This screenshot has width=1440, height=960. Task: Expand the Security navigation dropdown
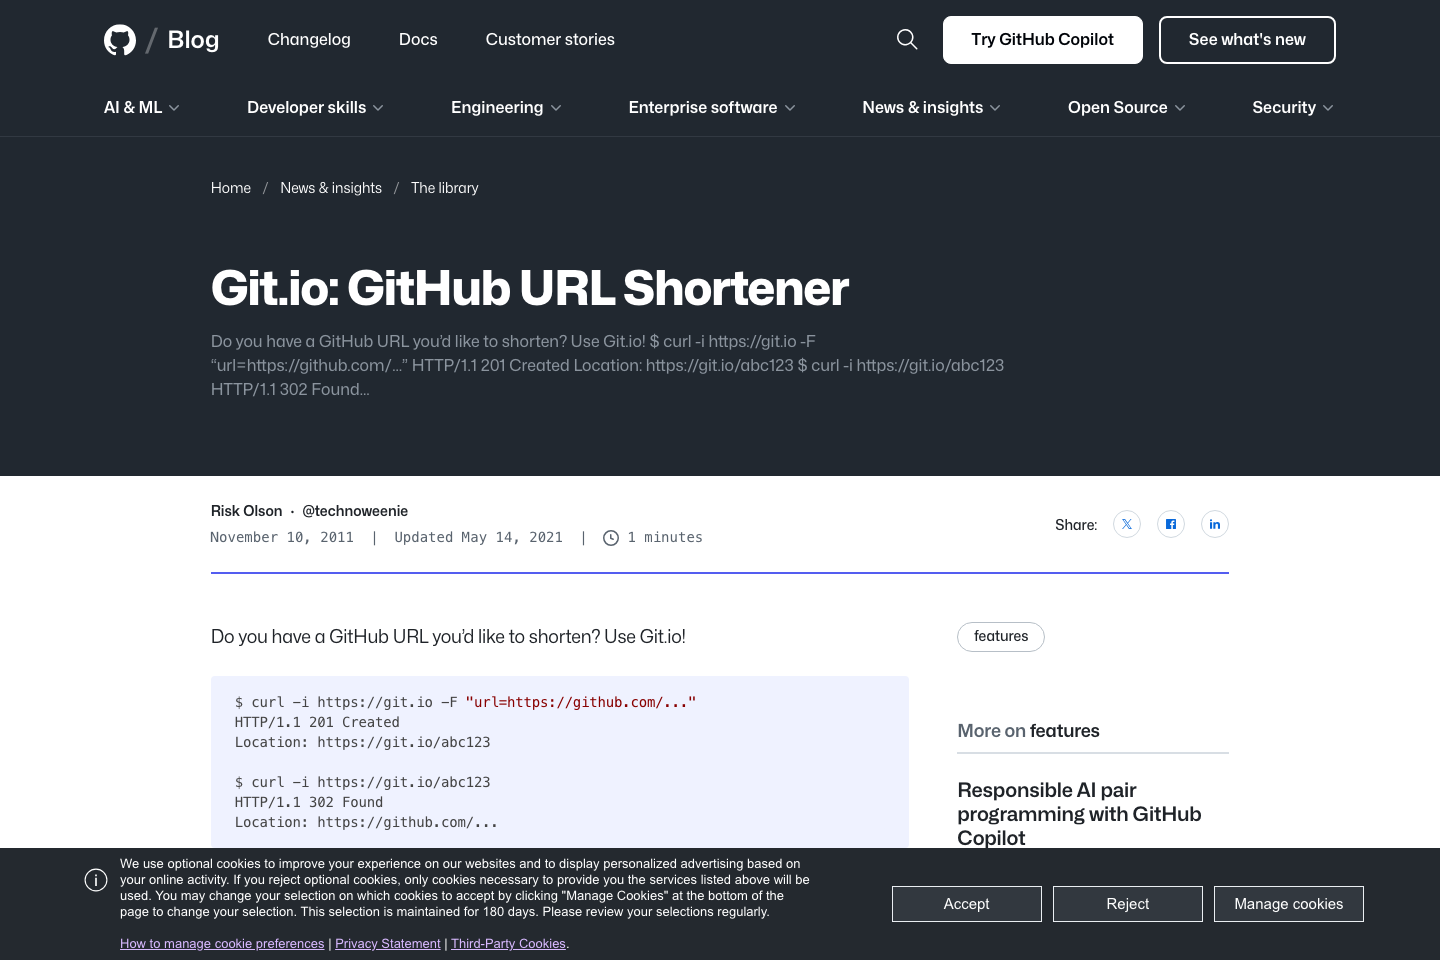(1291, 107)
